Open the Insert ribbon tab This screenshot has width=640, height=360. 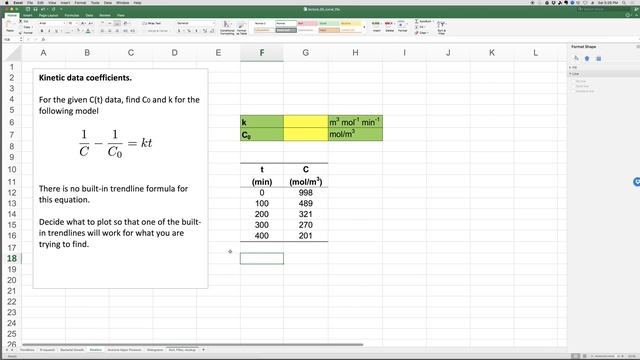(x=28, y=15)
